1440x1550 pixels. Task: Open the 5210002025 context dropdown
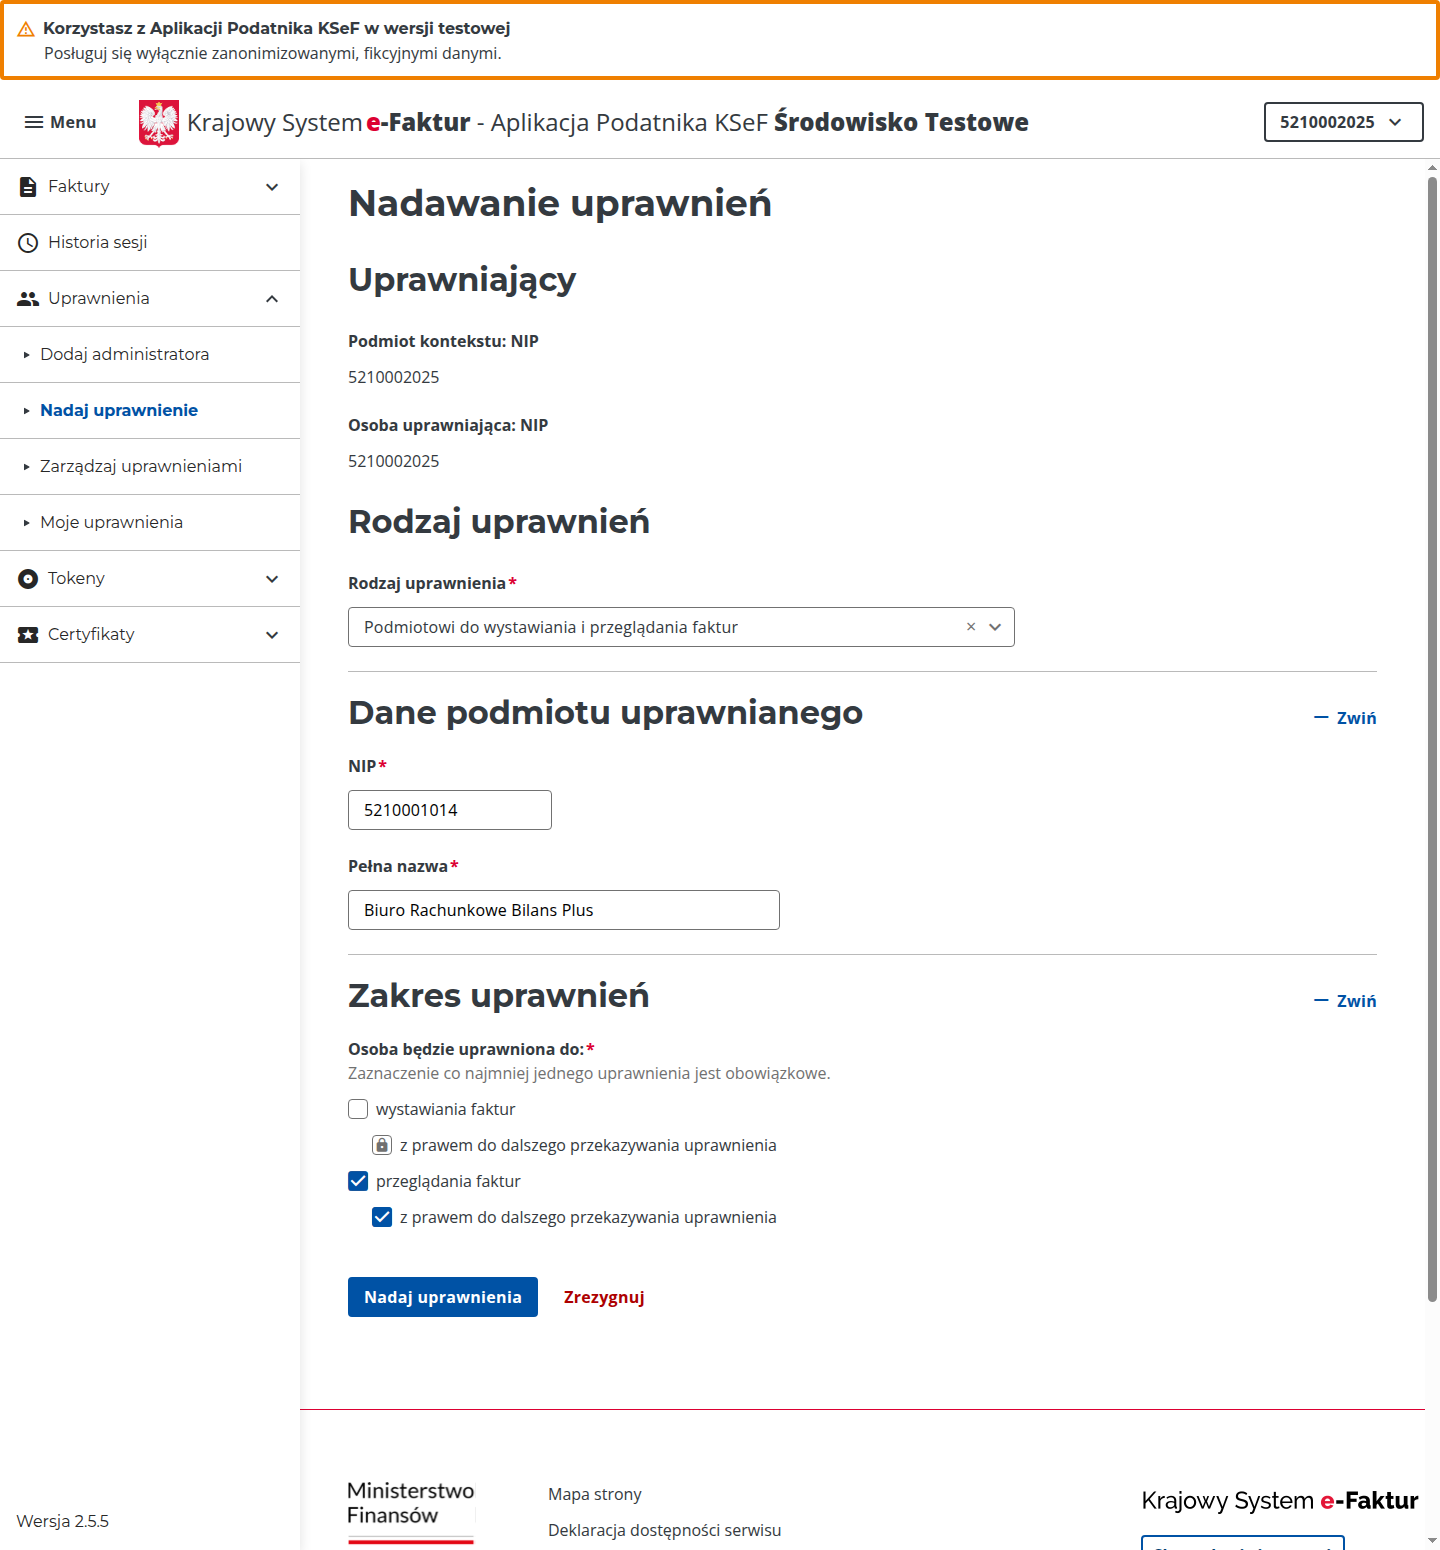point(1343,122)
